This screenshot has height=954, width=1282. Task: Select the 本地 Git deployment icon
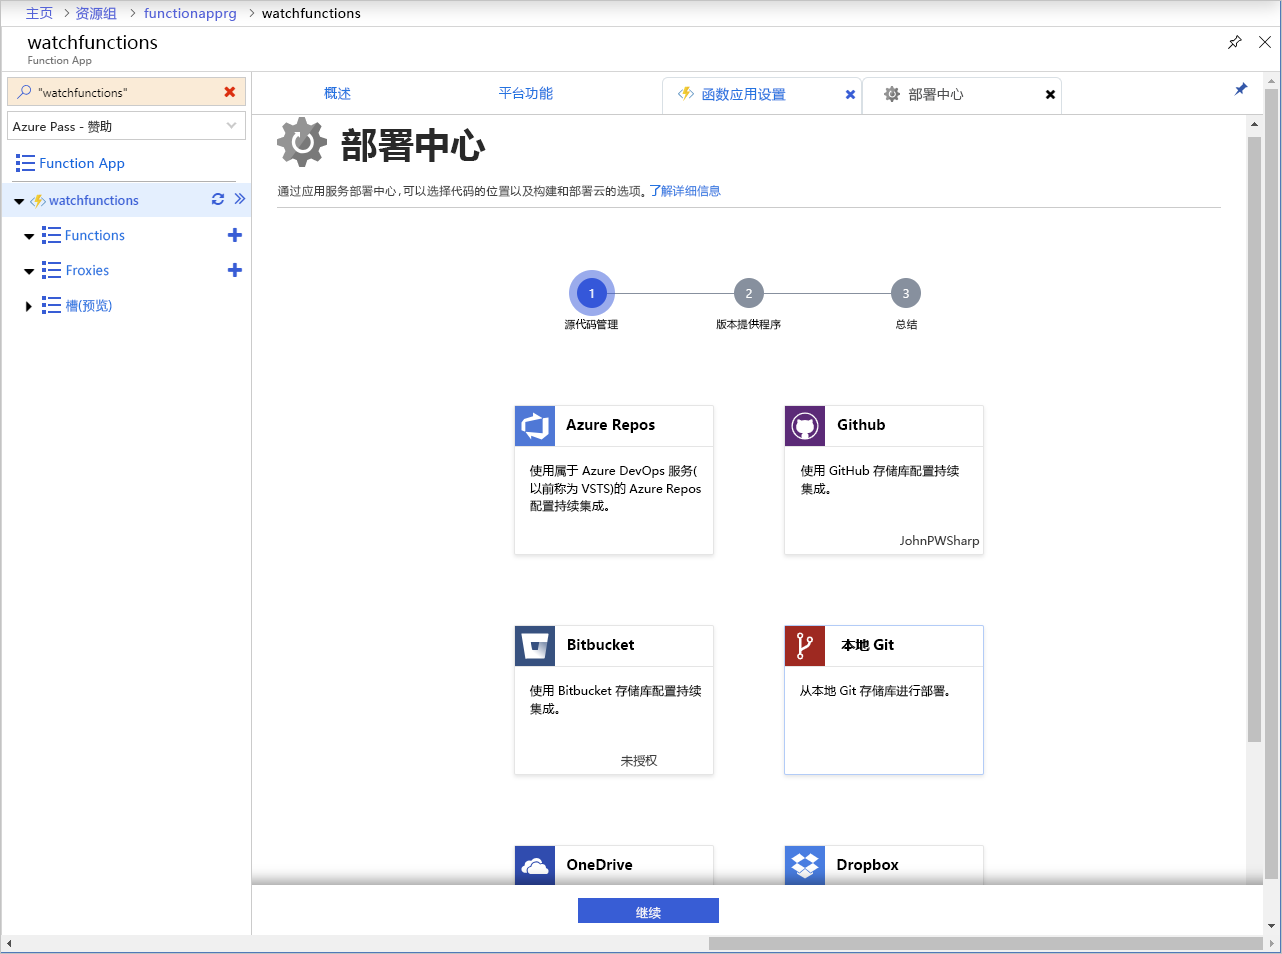point(805,646)
